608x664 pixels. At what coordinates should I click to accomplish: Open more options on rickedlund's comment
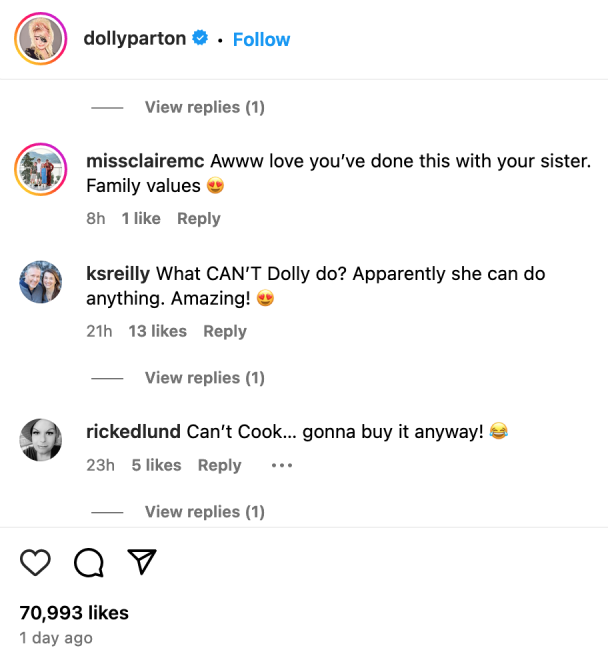click(282, 465)
